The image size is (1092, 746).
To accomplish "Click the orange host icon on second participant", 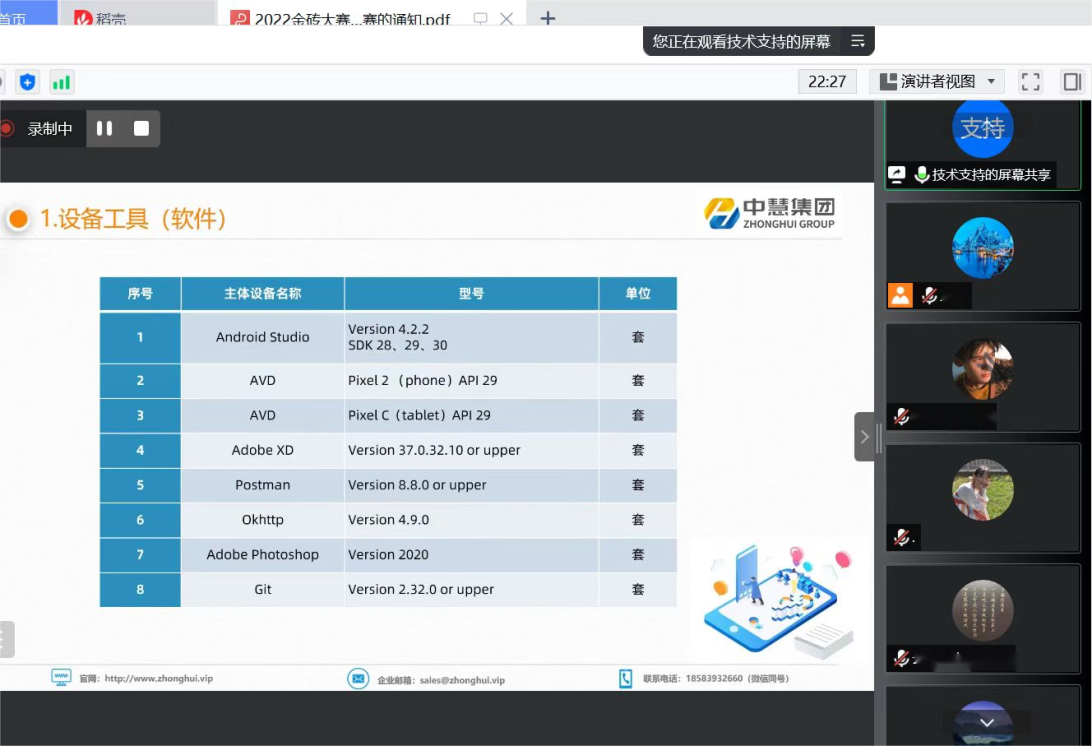I will tap(900, 295).
